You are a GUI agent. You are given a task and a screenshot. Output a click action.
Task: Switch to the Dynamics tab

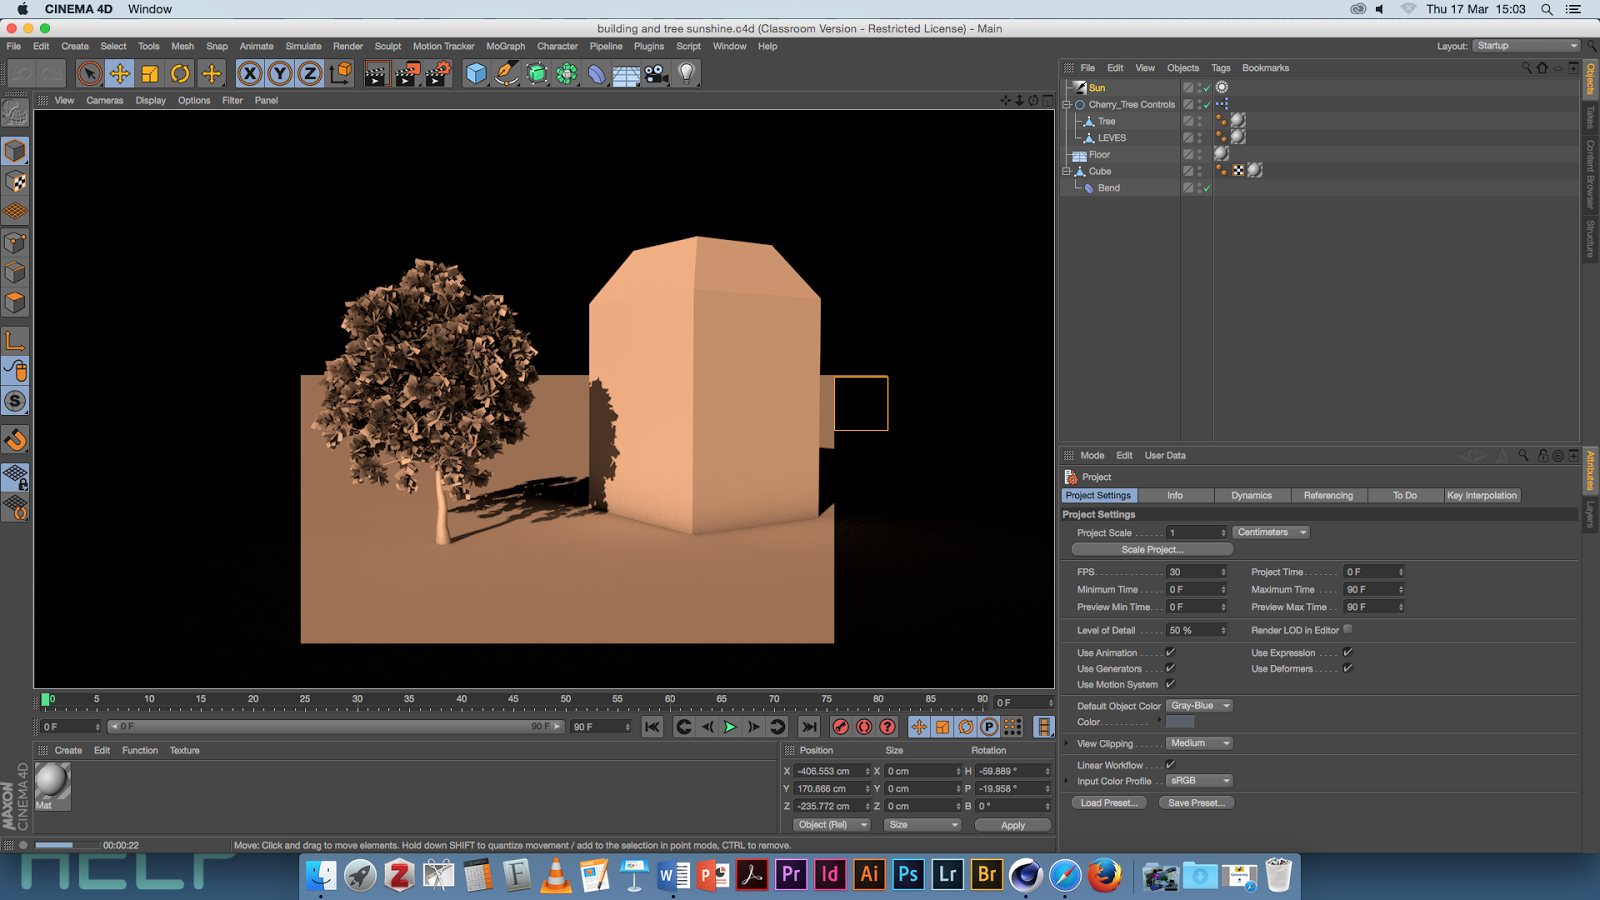click(1251, 495)
